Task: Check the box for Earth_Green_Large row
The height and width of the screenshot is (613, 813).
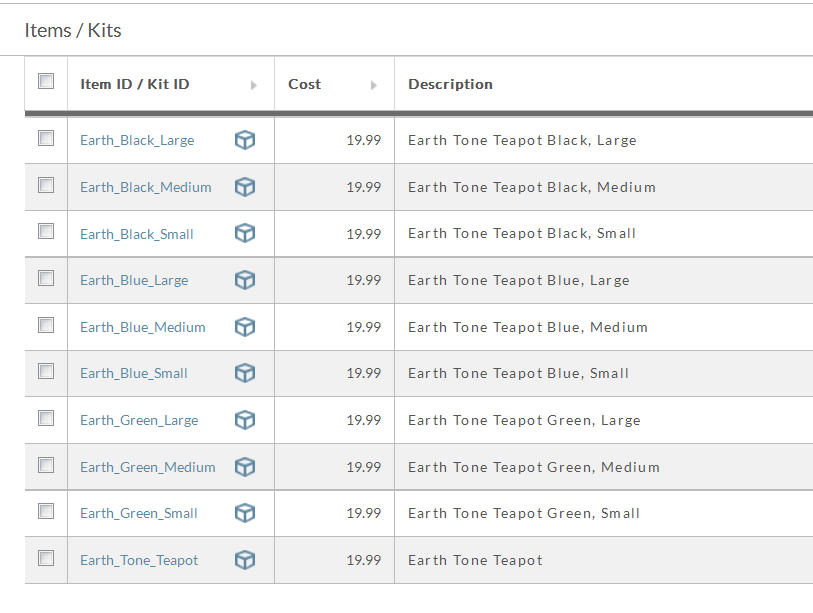Action: [46, 418]
